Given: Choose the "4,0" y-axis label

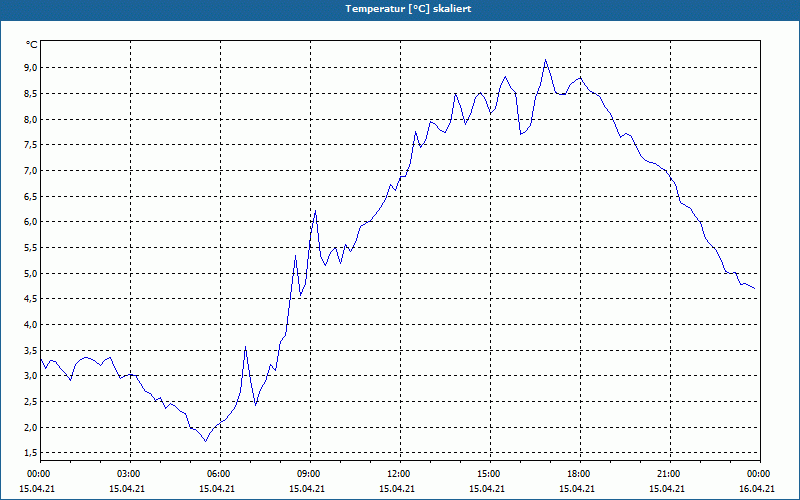Looking at the screenshot, I should 31,324.
